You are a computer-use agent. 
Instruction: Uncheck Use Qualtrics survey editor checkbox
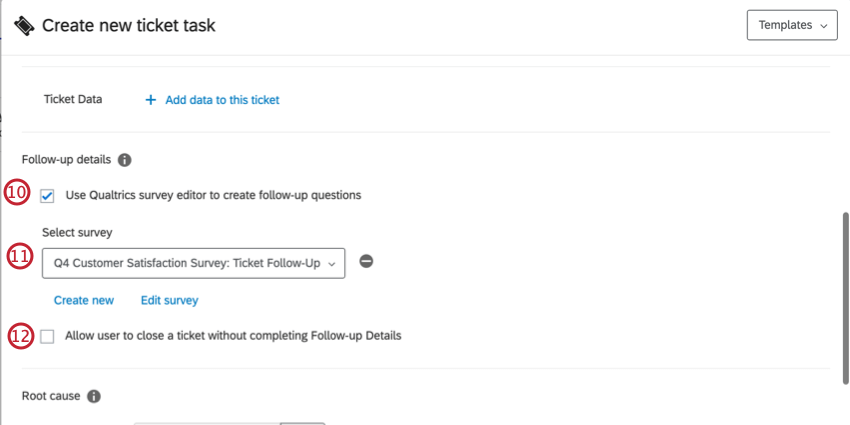pyautogui.click(x=48, y=196)
